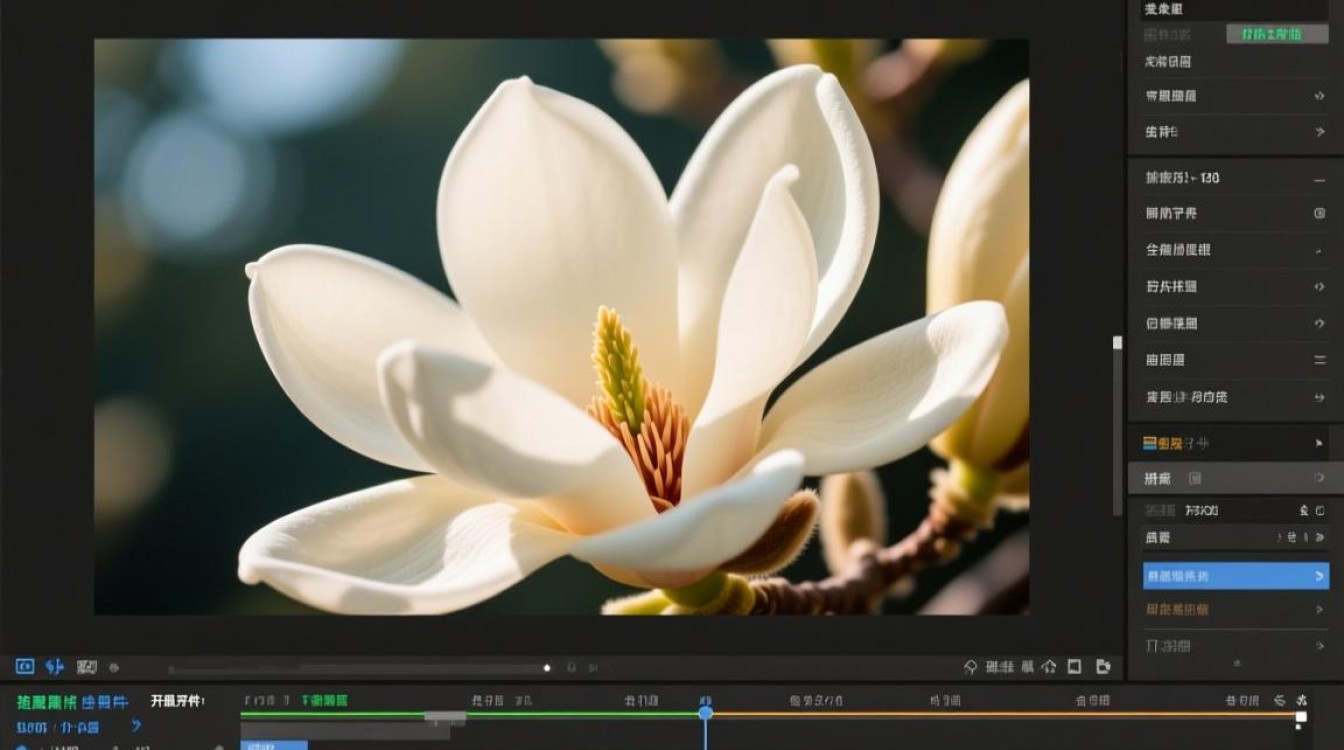Click the blue frame icon below the preview
This screenshot has height=750, width=1344.
25,666
